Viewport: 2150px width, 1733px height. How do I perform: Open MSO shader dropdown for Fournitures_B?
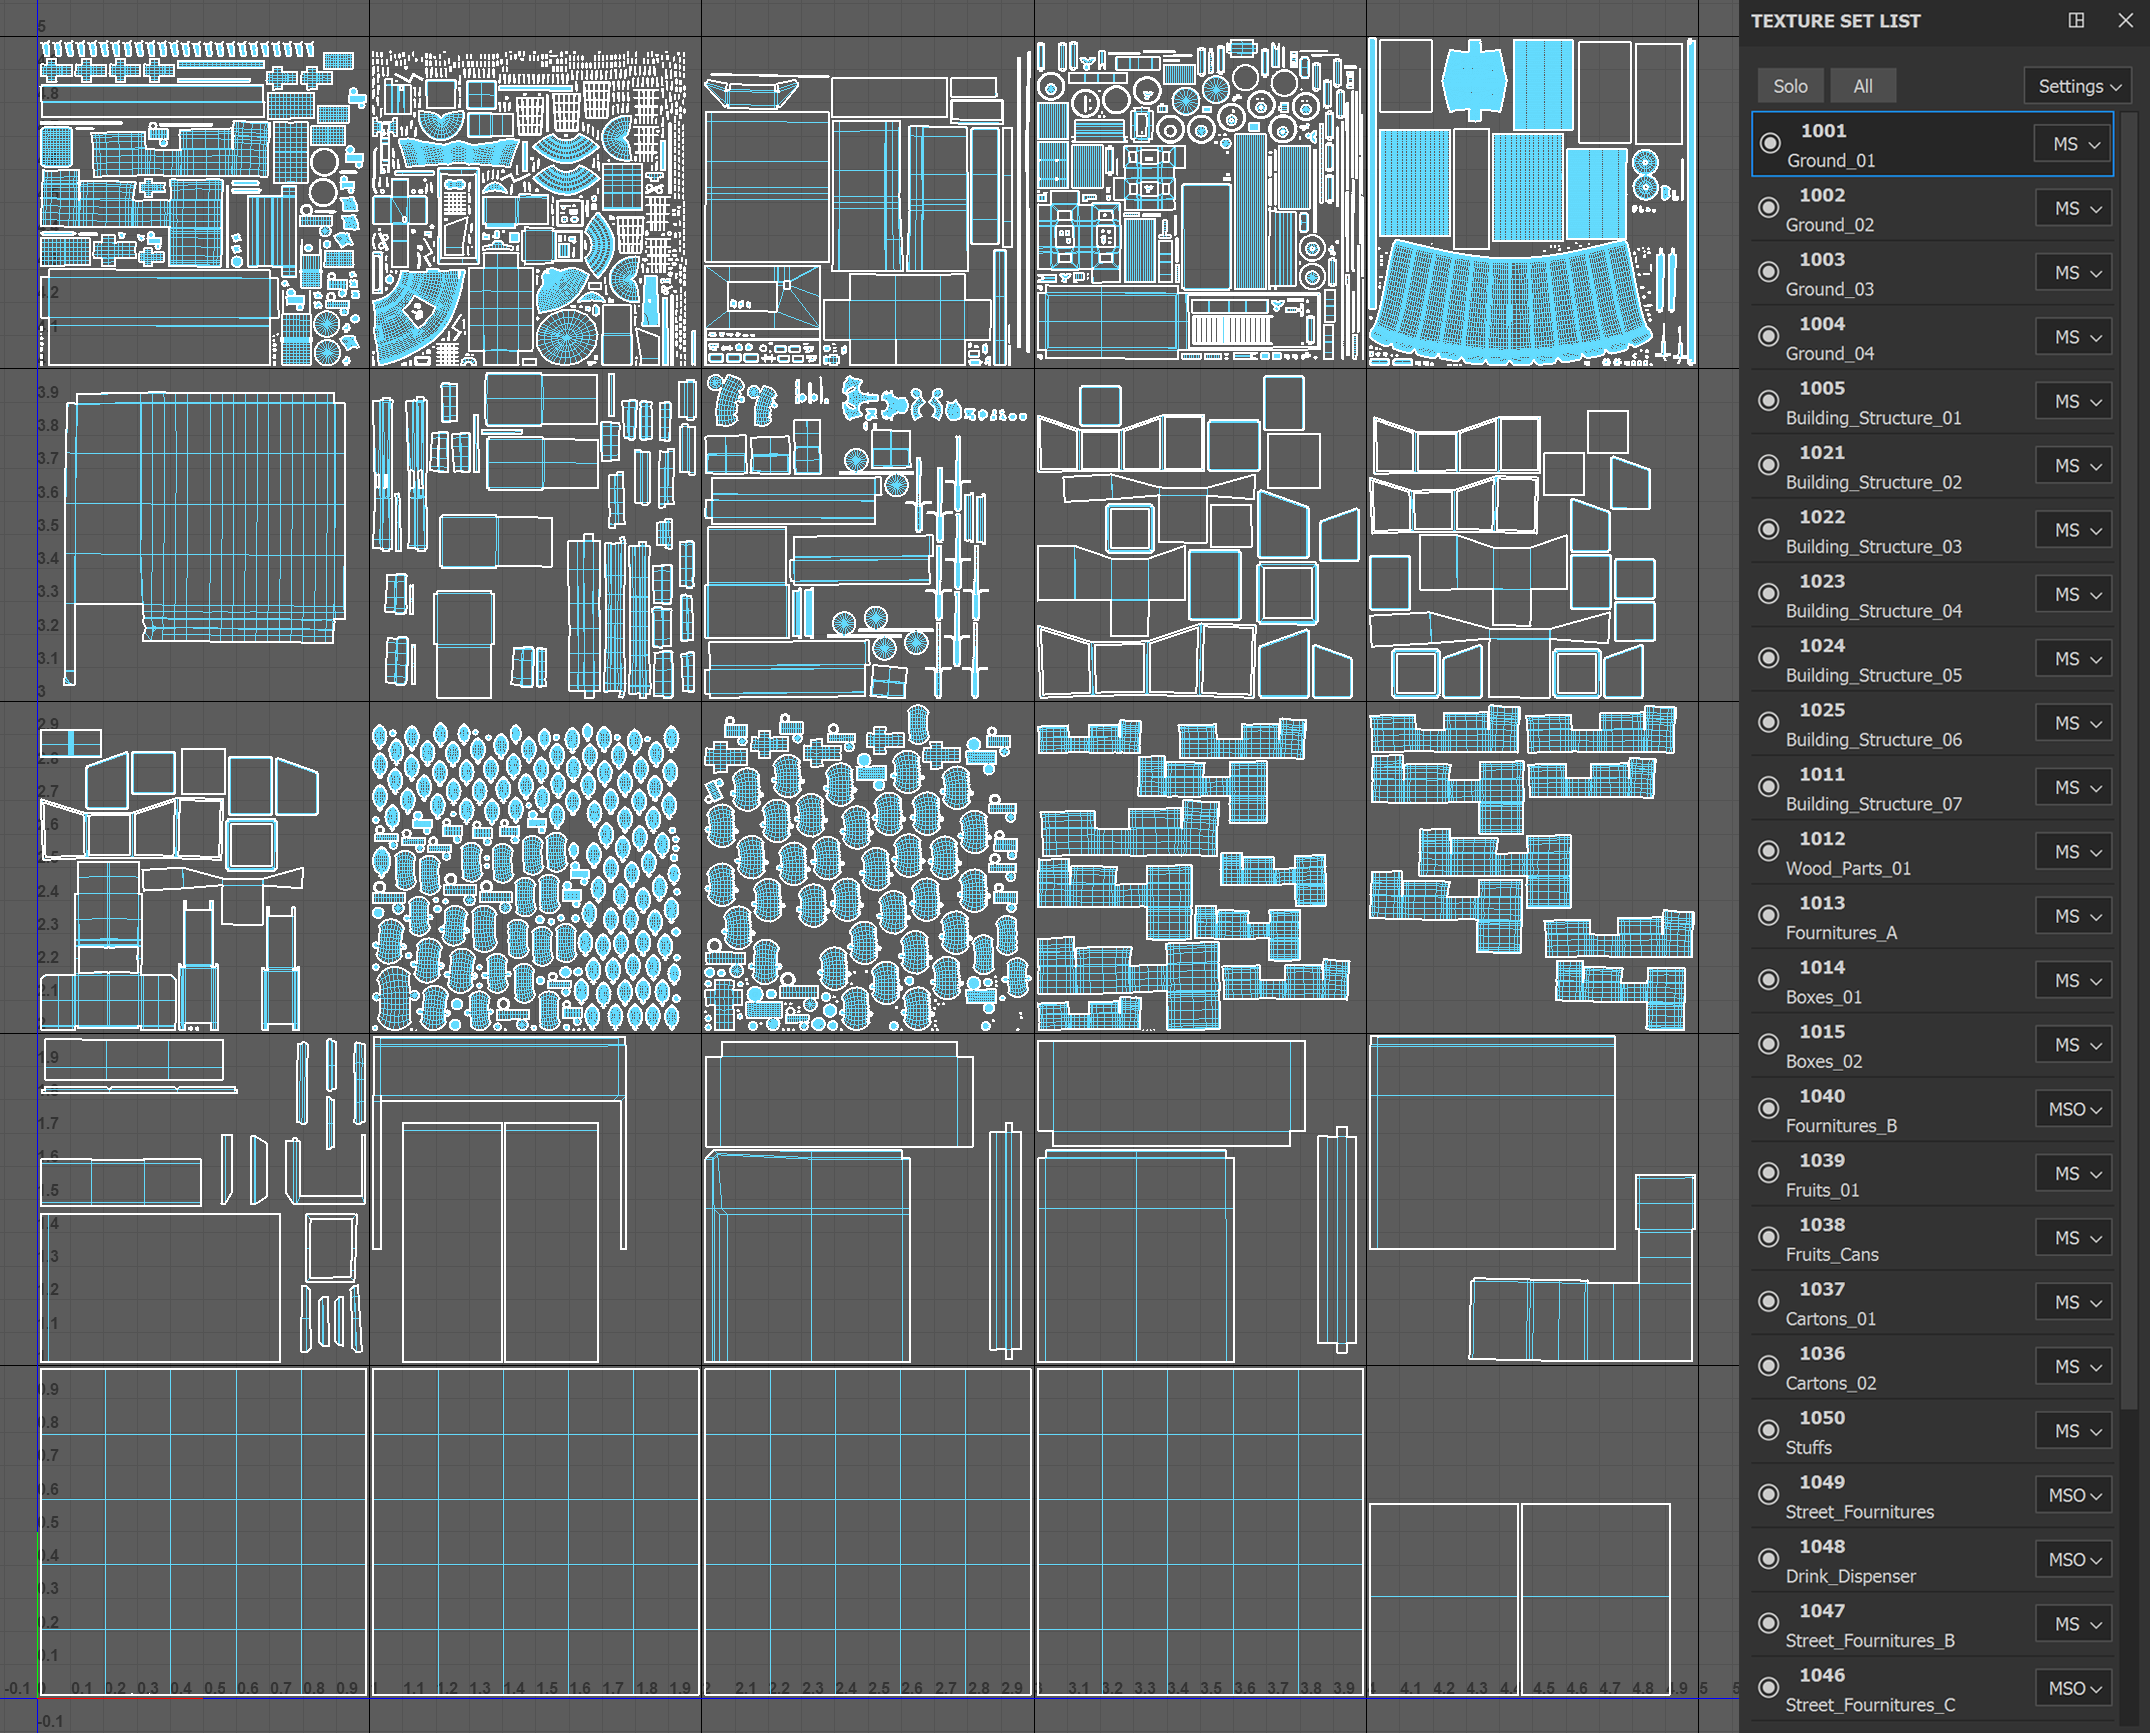(x=2075, y=1110)
